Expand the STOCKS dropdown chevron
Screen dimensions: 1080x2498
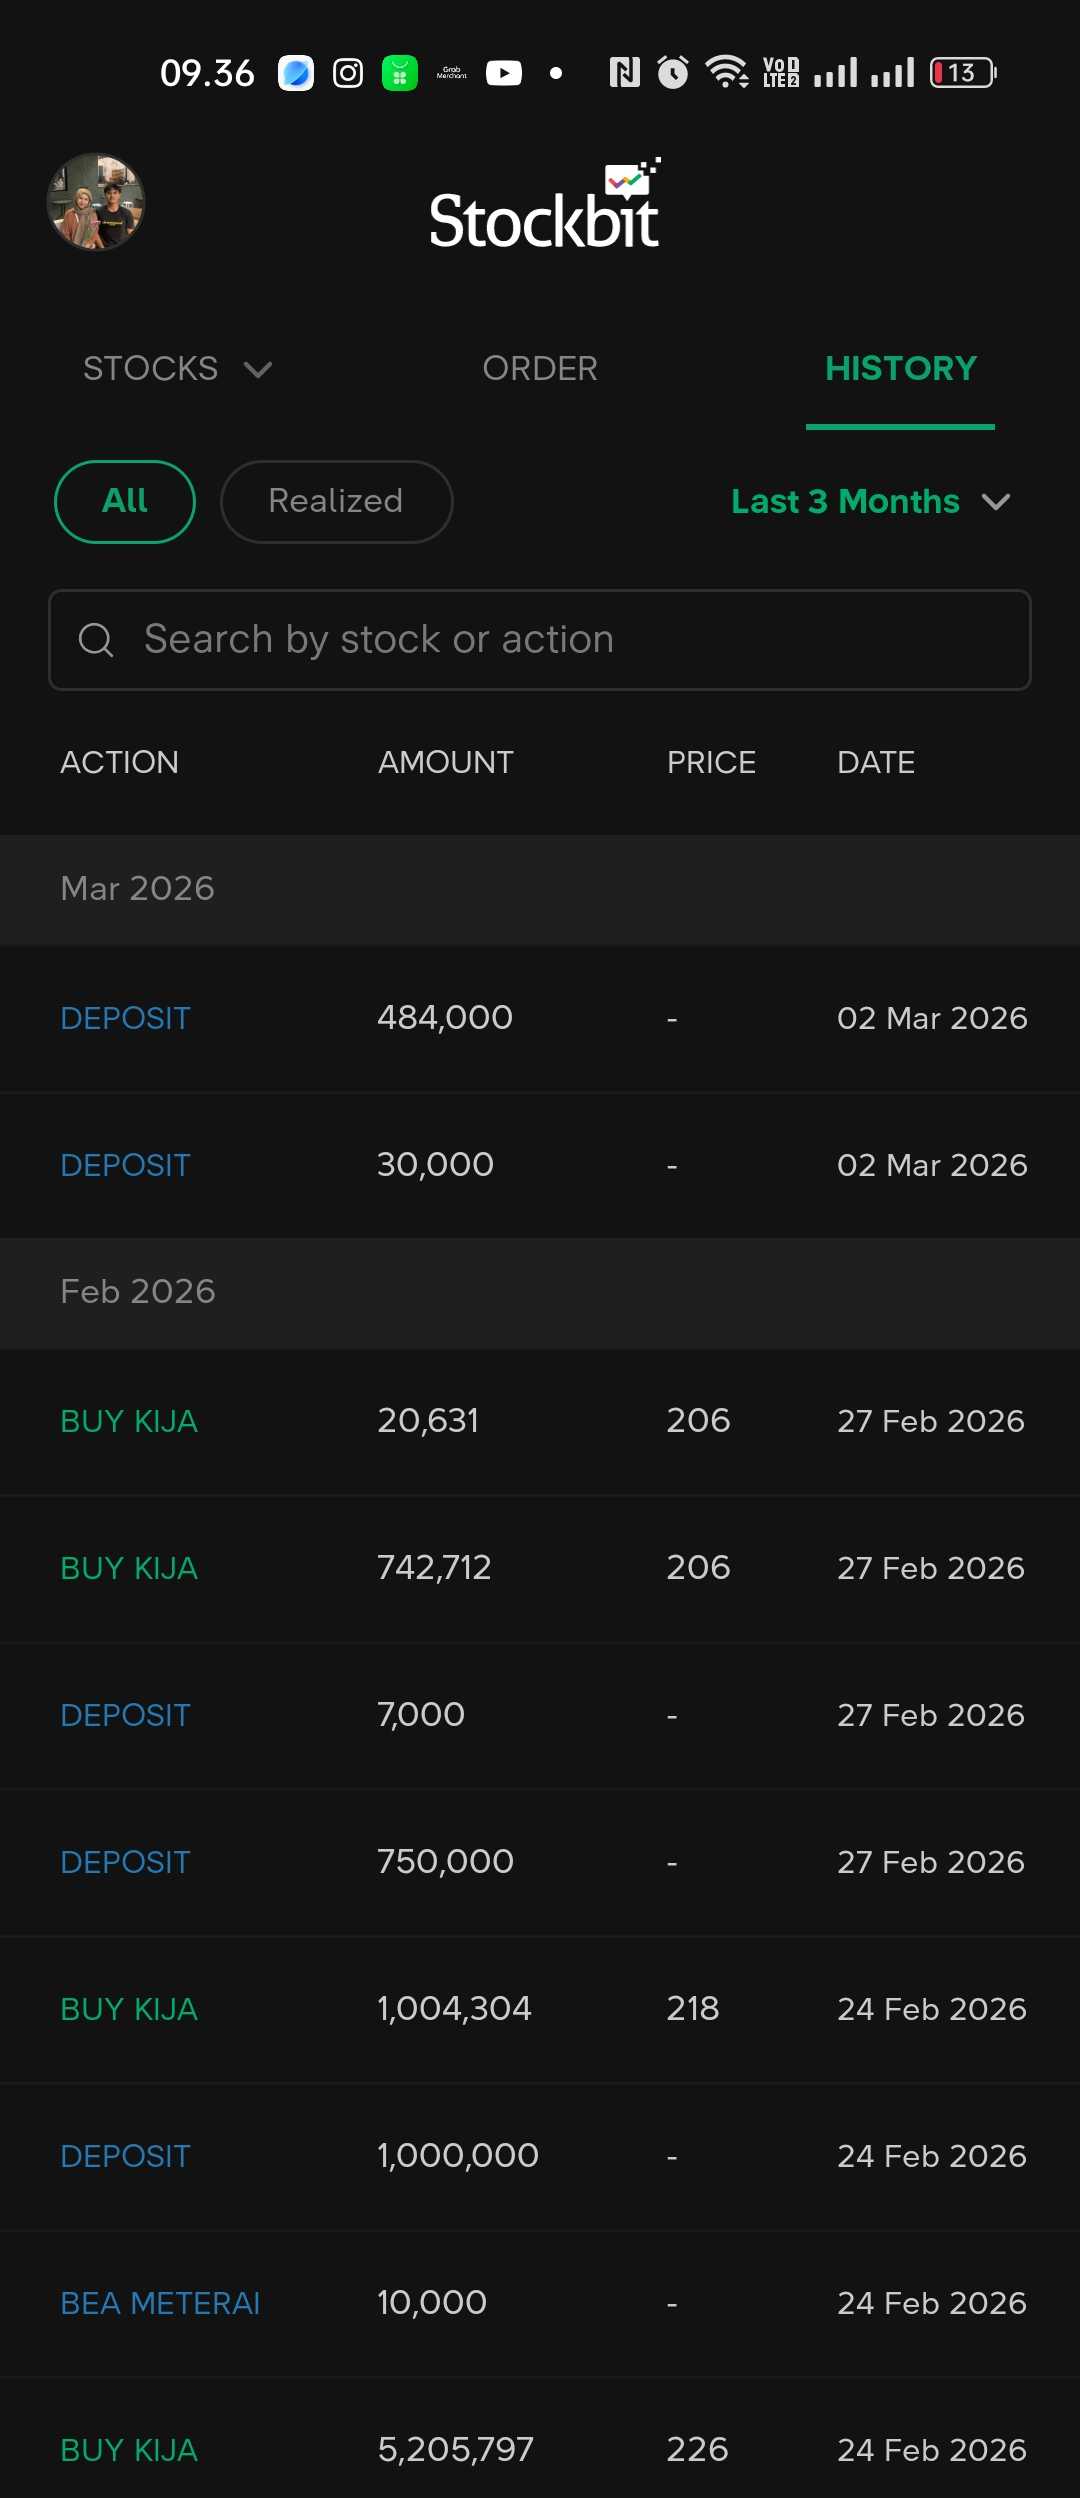pos(258,370)
